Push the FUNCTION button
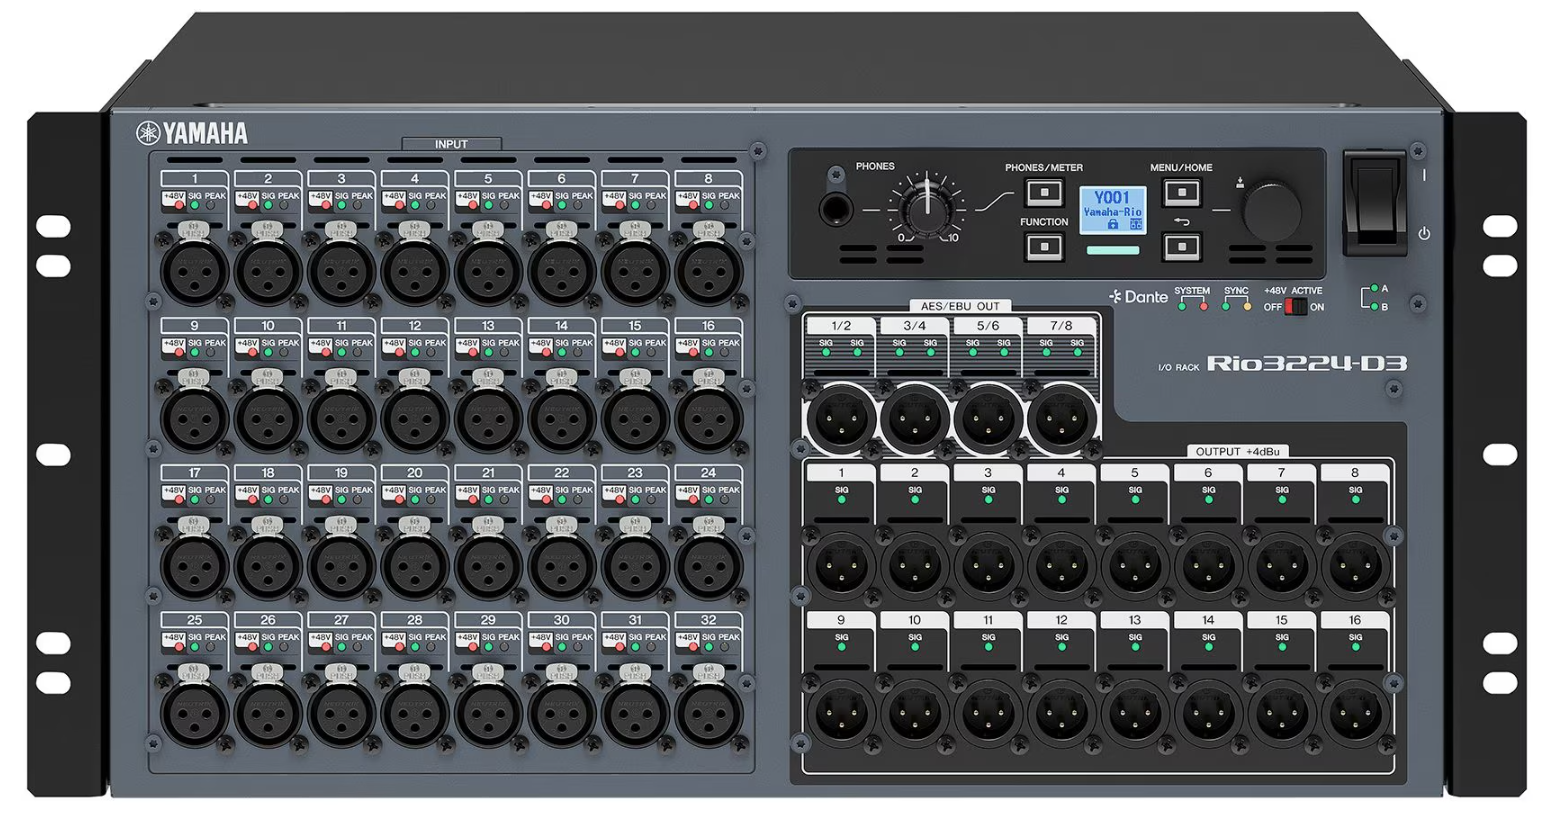 tap(1044, 245)
